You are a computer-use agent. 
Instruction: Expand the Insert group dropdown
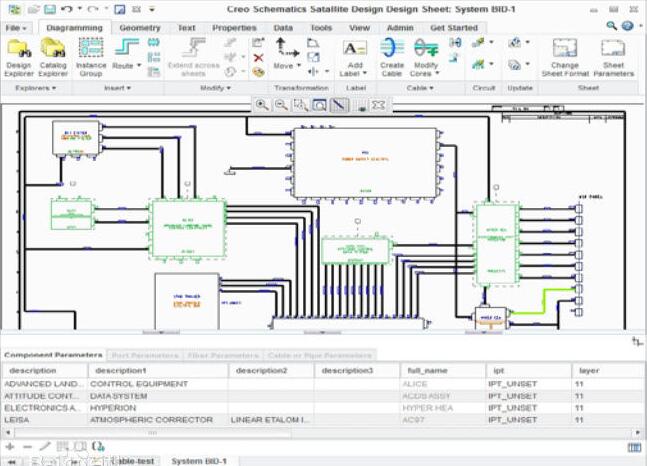117,88
